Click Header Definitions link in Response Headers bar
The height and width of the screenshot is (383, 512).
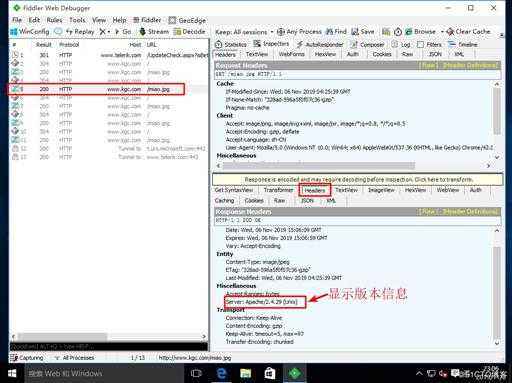click(x=471, y=212)
